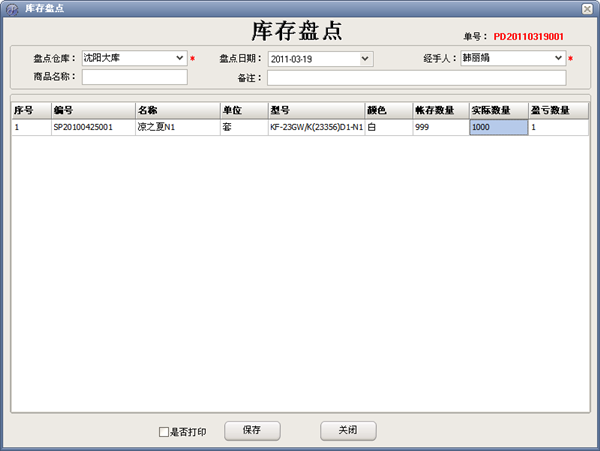Open the 盘点仓库 warehouse dropdown

180,58
